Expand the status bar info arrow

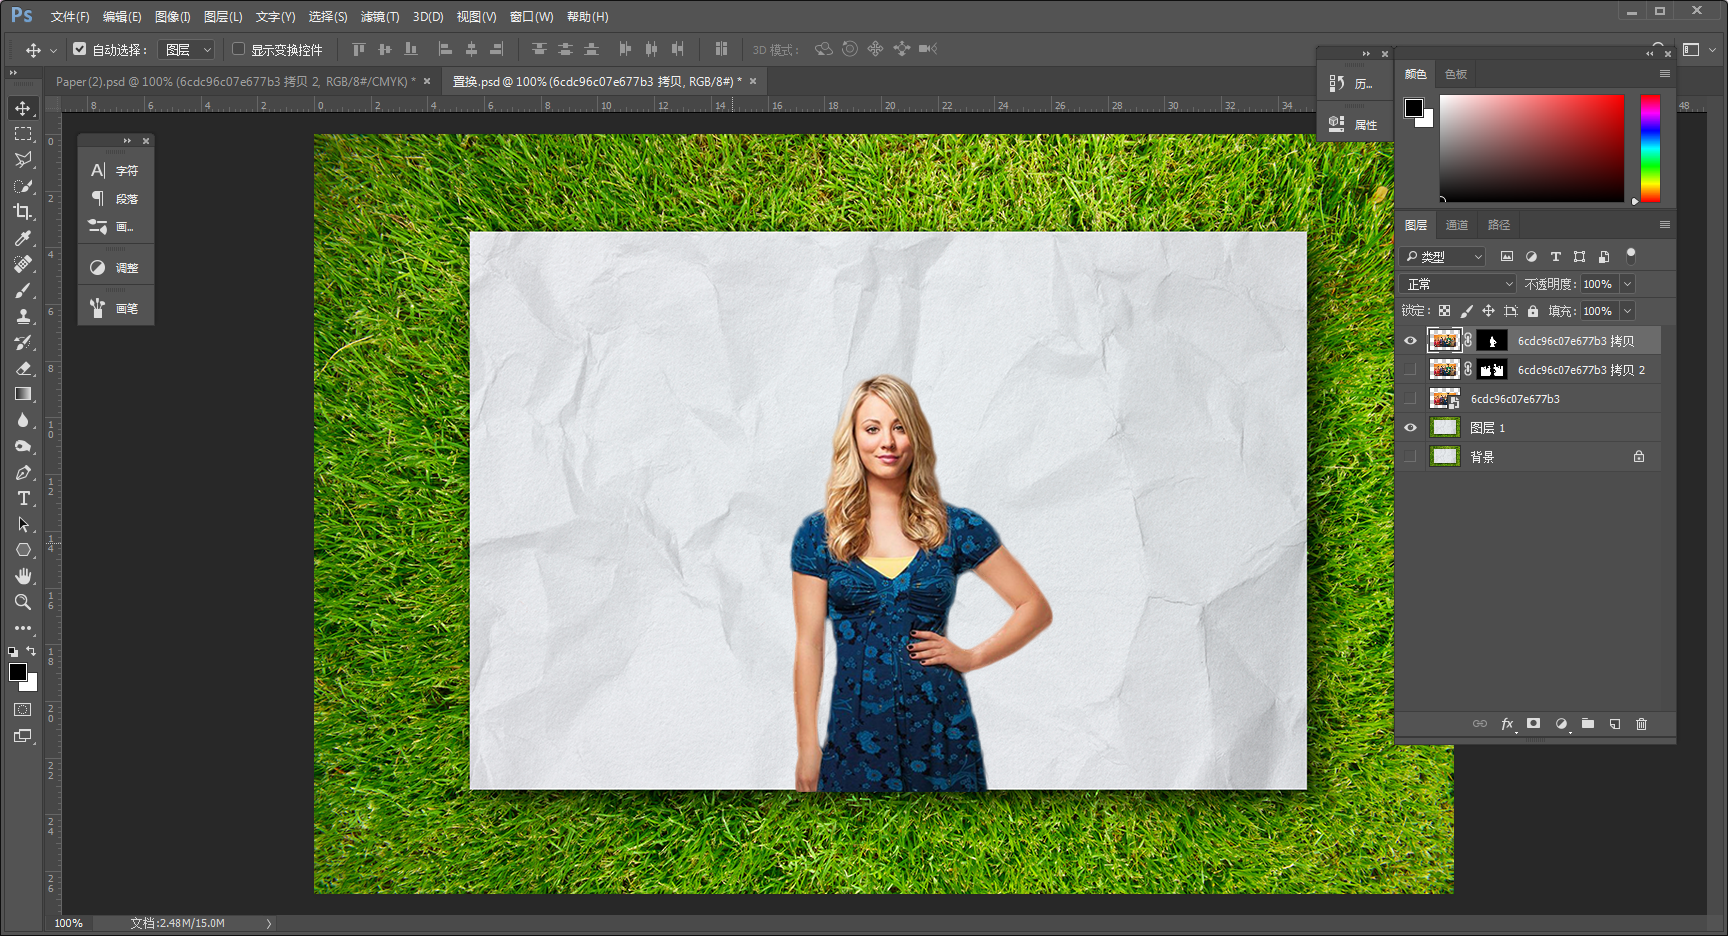pos(269,923)
